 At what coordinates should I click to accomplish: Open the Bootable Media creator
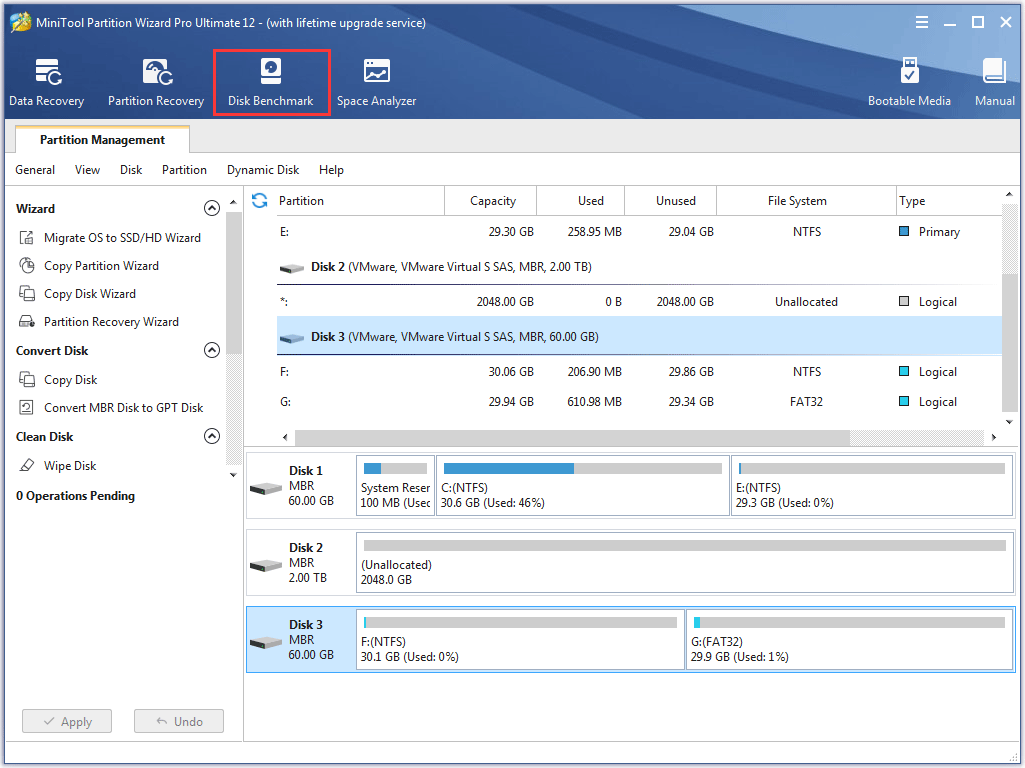tap(909, 80)
